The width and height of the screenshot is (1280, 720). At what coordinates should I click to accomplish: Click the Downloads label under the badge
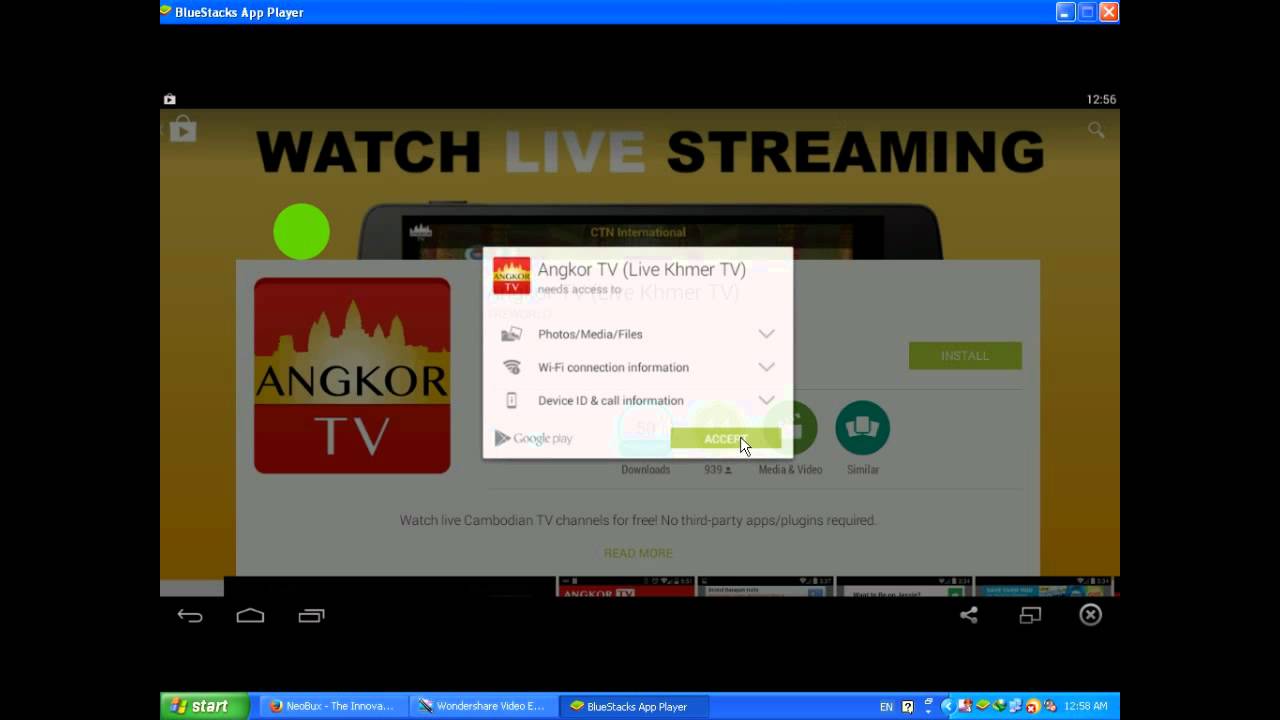(x=645, y=470)
